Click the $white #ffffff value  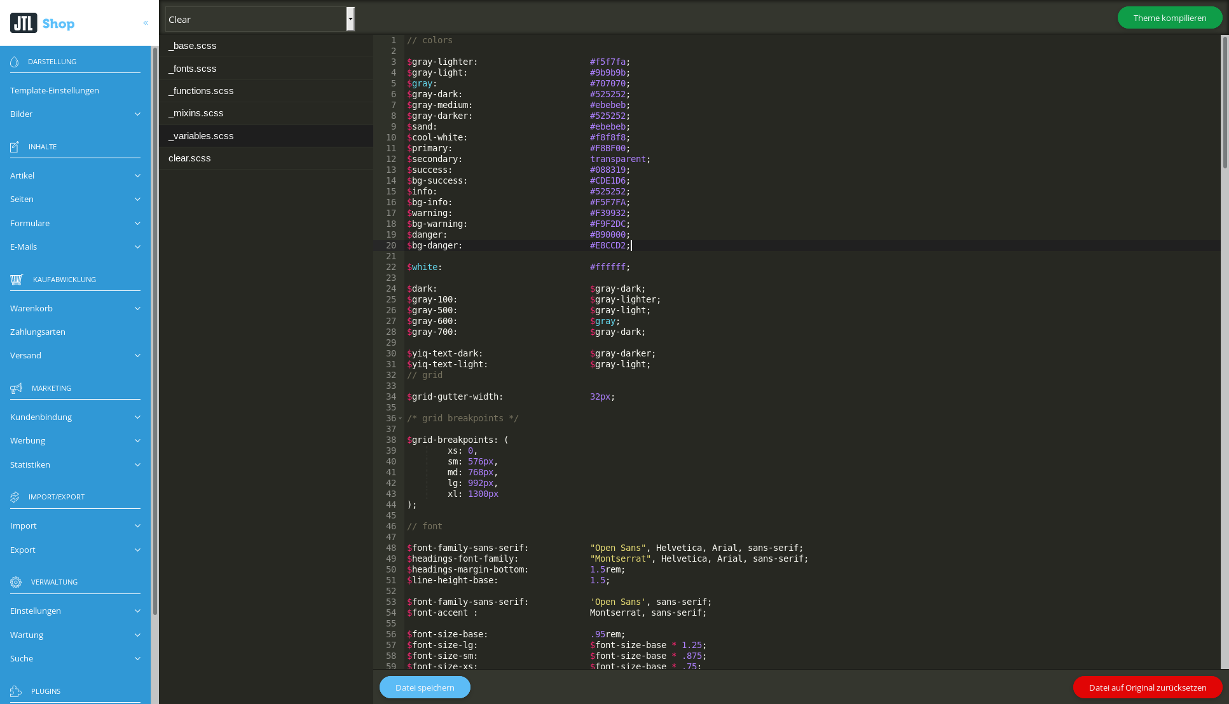click(x=608, y=267)
